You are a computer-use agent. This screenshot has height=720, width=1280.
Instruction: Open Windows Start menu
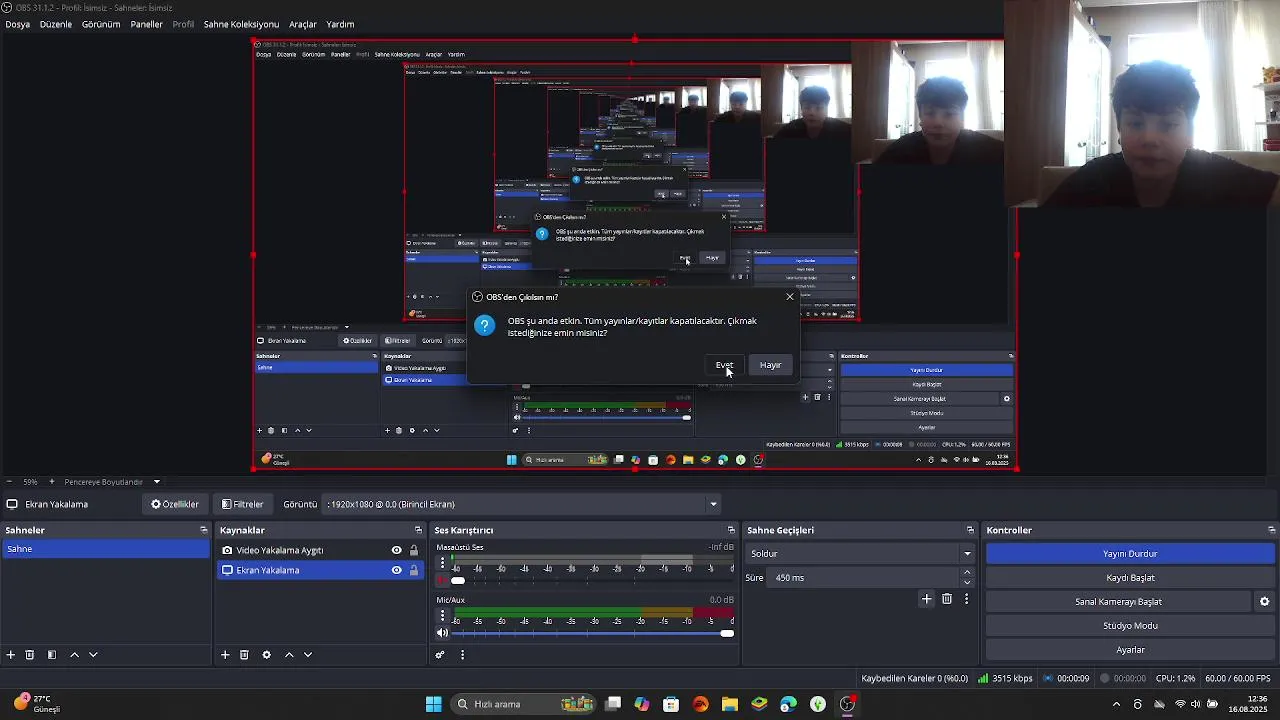coord(433,704)
